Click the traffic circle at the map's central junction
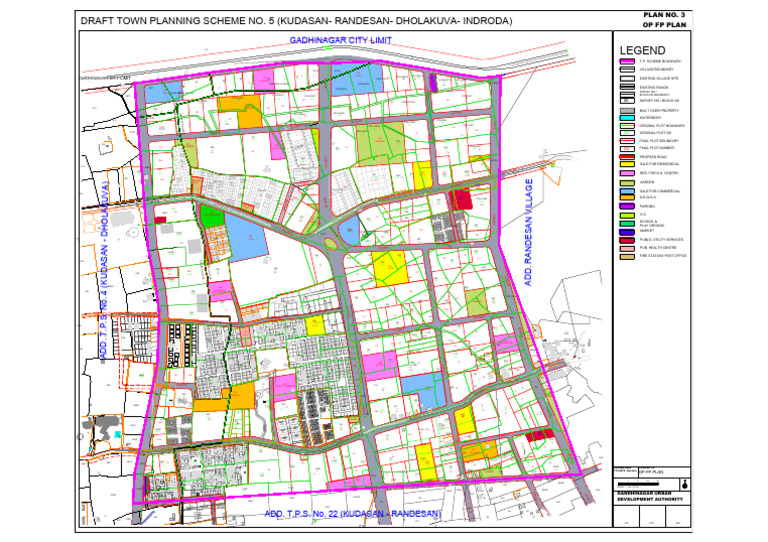Screen dimensions: 768x542 pos(330,243)
